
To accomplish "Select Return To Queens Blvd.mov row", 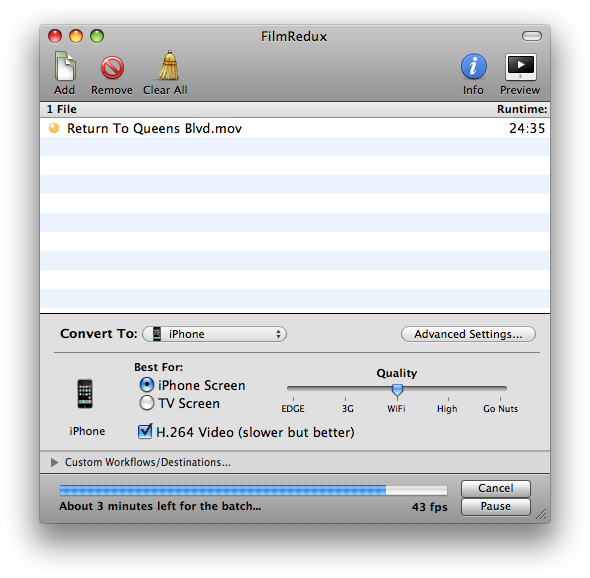I will (295, 128).
